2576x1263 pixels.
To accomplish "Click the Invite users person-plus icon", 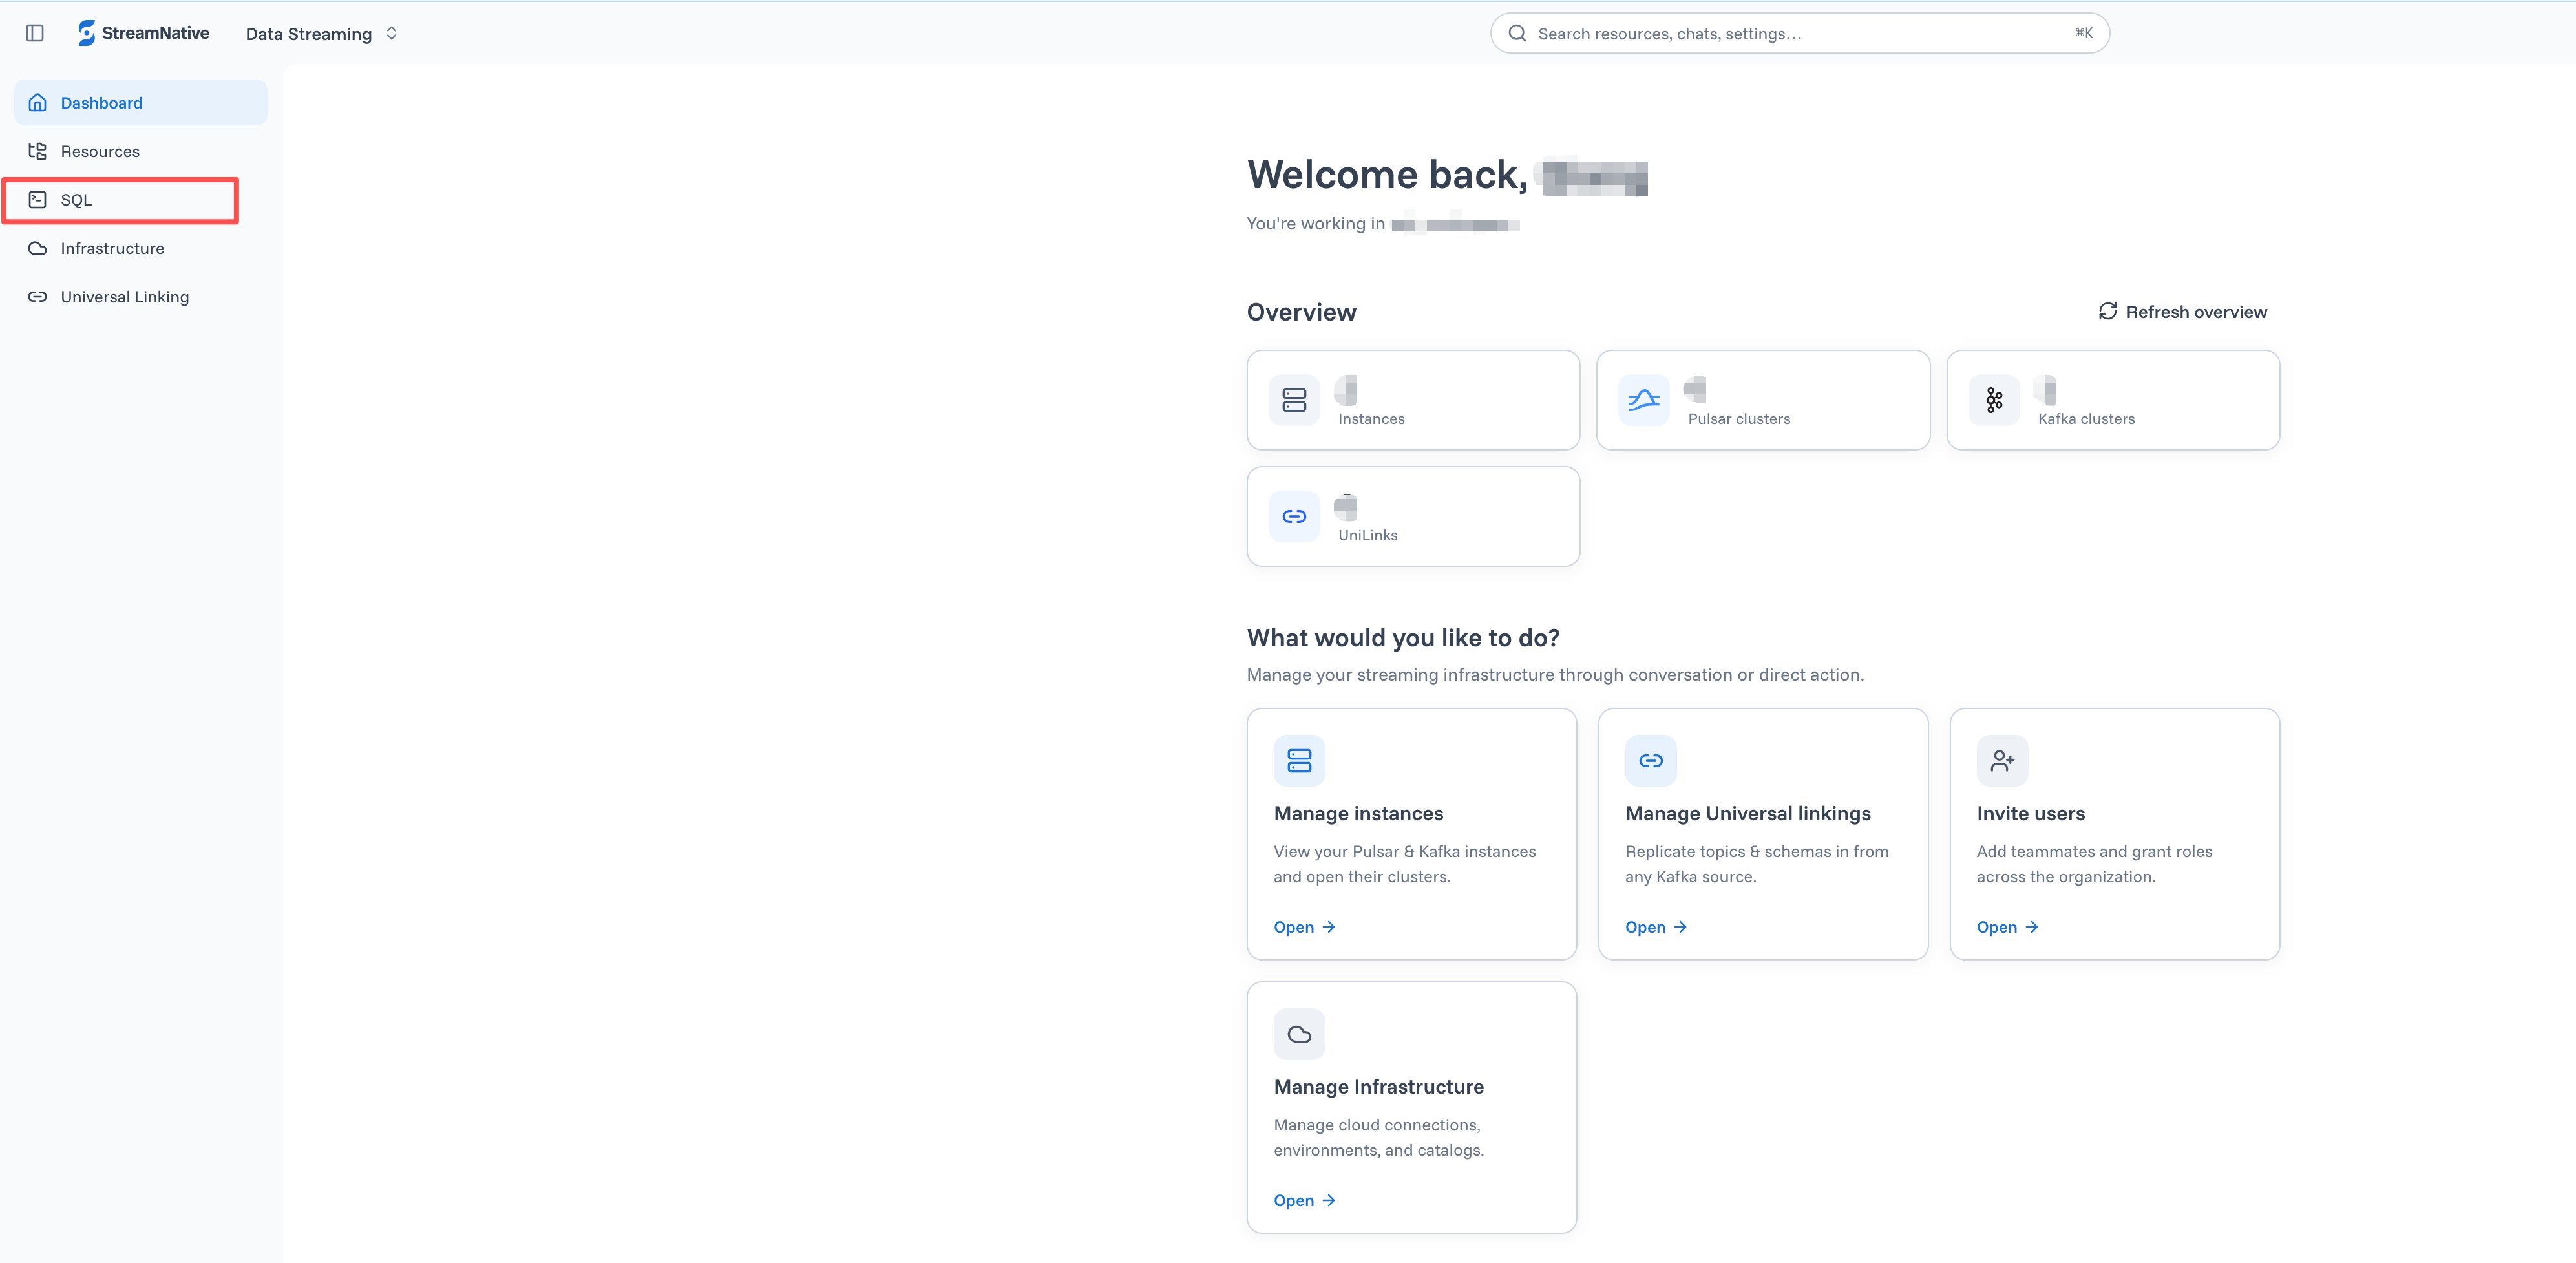I will pos(2002,761).
